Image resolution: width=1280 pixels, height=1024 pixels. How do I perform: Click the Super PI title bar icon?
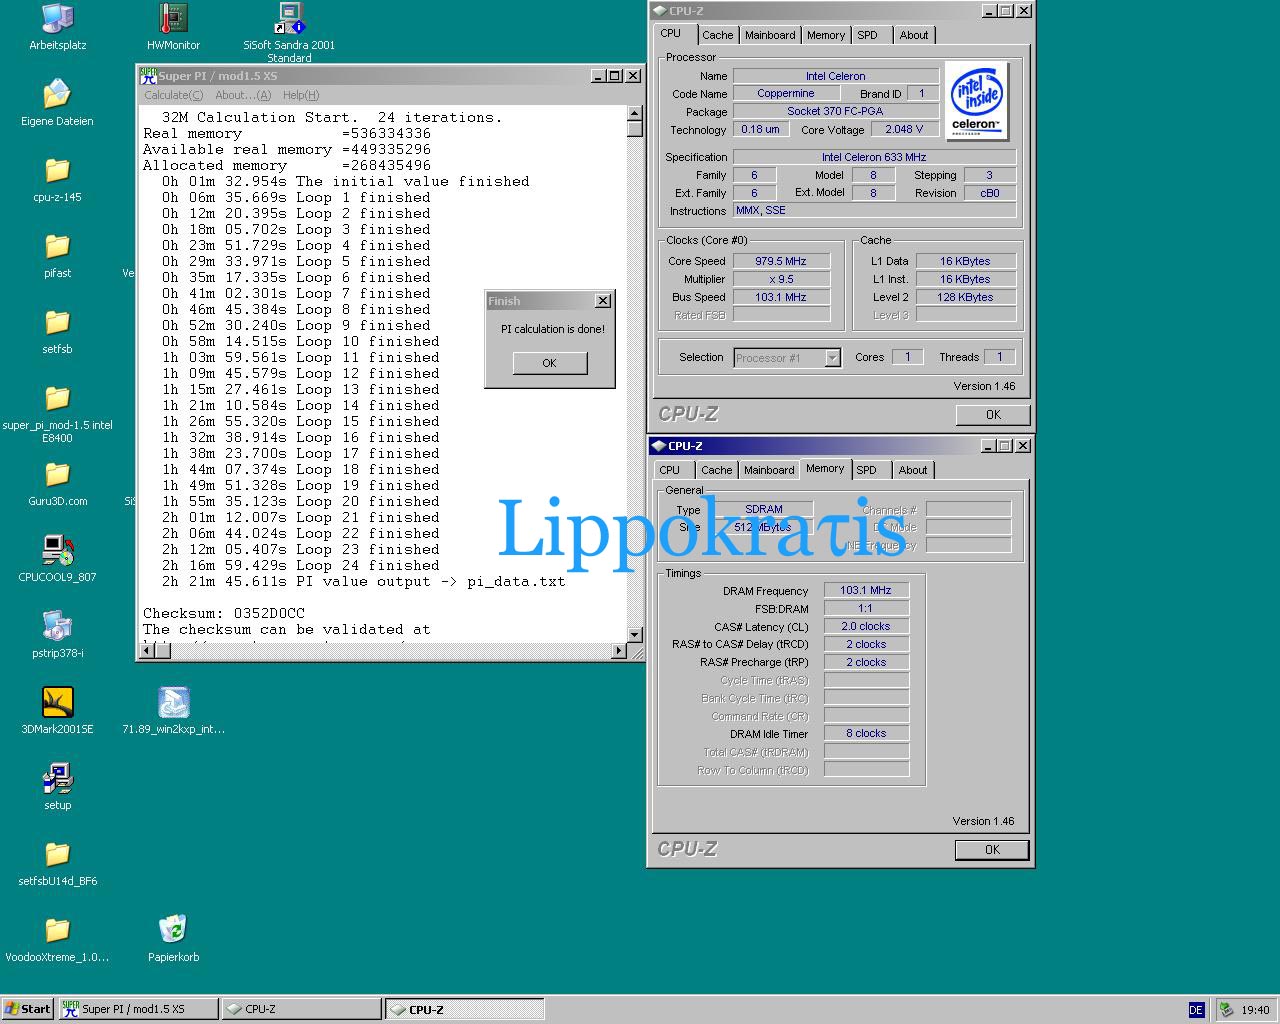(x=148, y=75)
